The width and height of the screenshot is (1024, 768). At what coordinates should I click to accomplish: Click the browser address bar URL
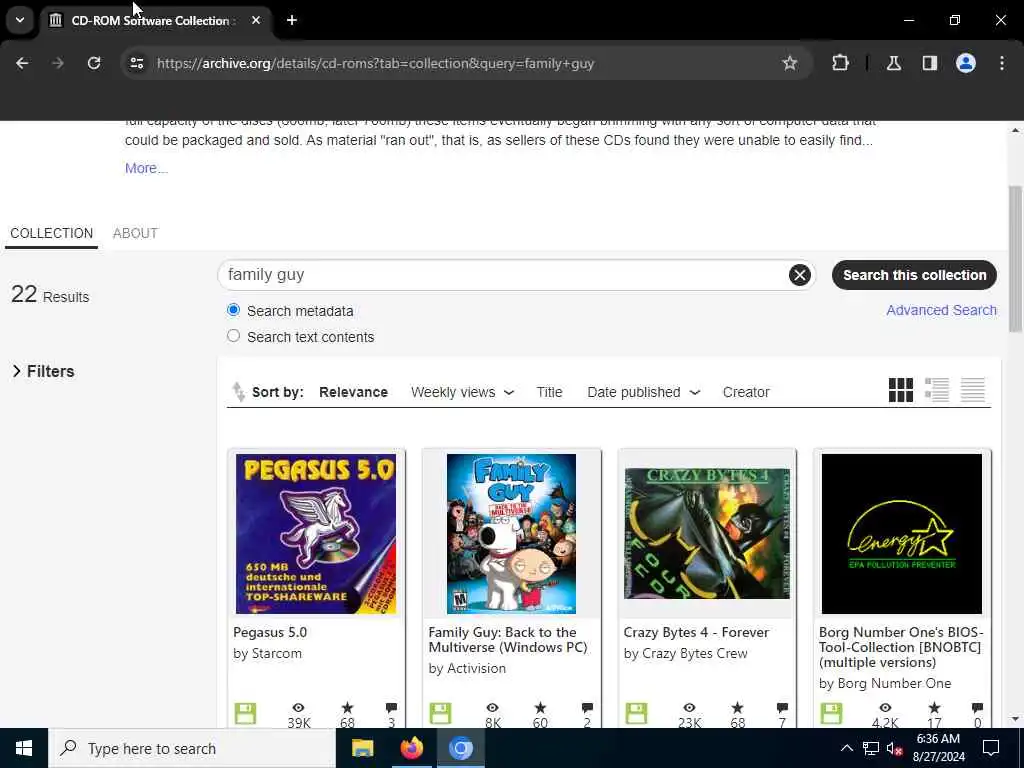coord(376,63)
